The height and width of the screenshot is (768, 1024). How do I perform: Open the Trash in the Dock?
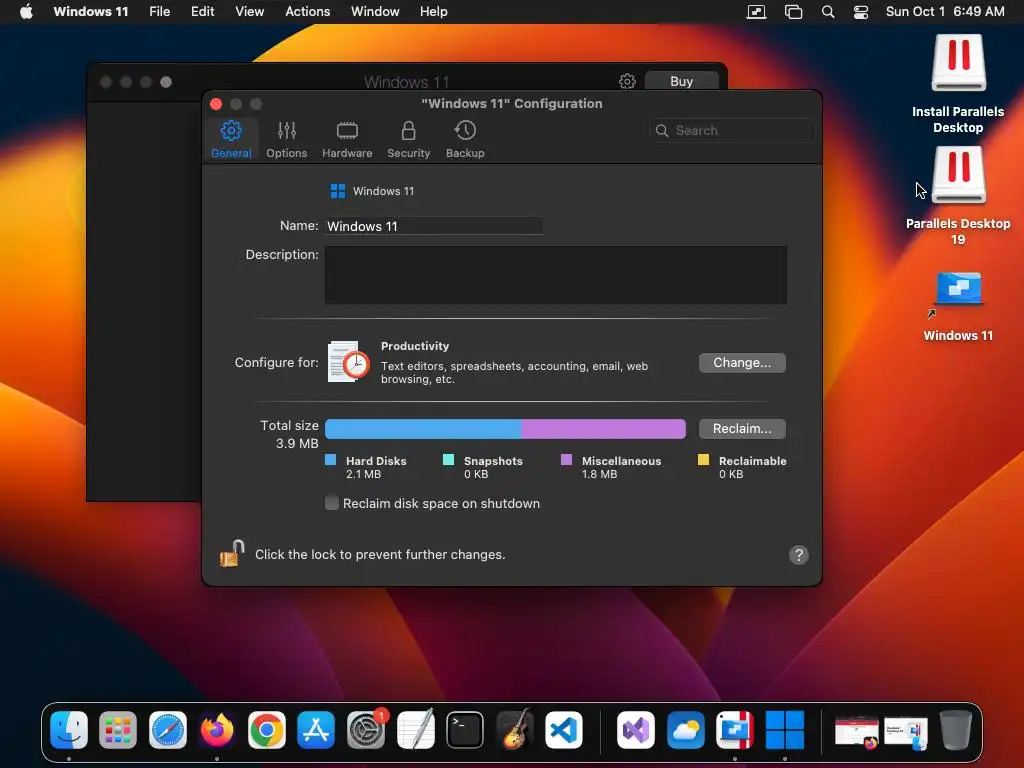(955, 729)
